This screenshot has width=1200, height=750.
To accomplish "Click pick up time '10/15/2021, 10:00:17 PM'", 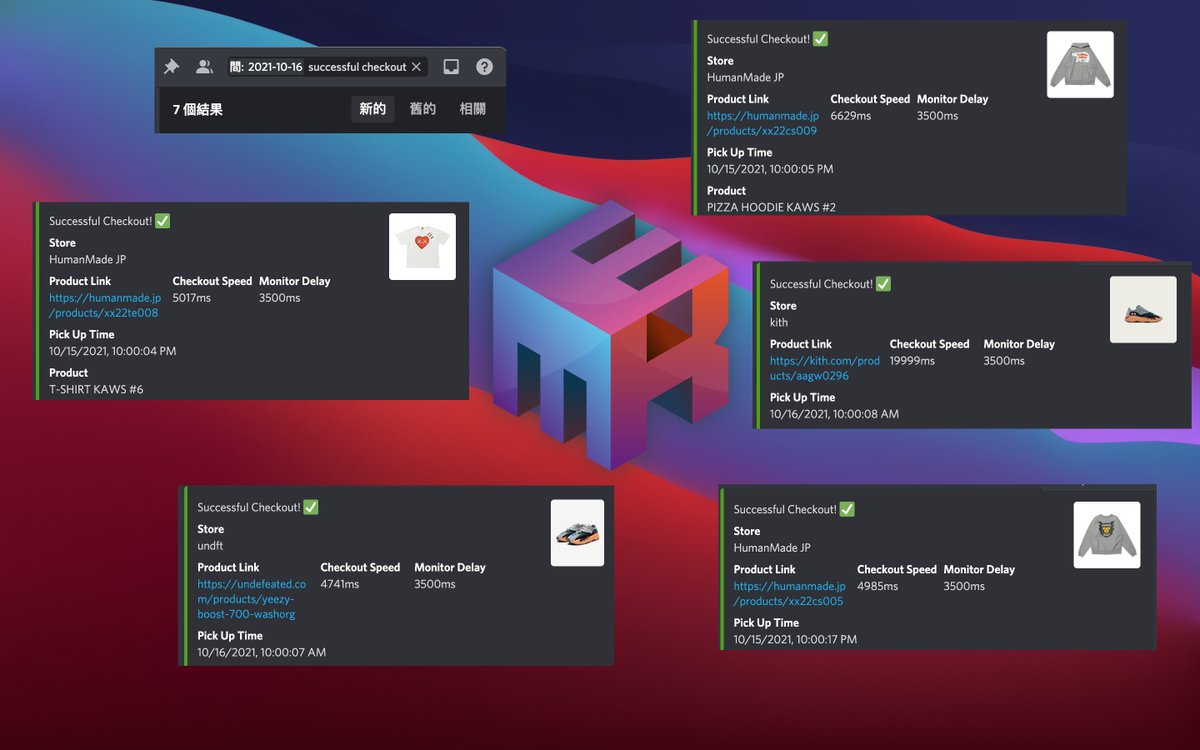I will (x=795, y=639).
